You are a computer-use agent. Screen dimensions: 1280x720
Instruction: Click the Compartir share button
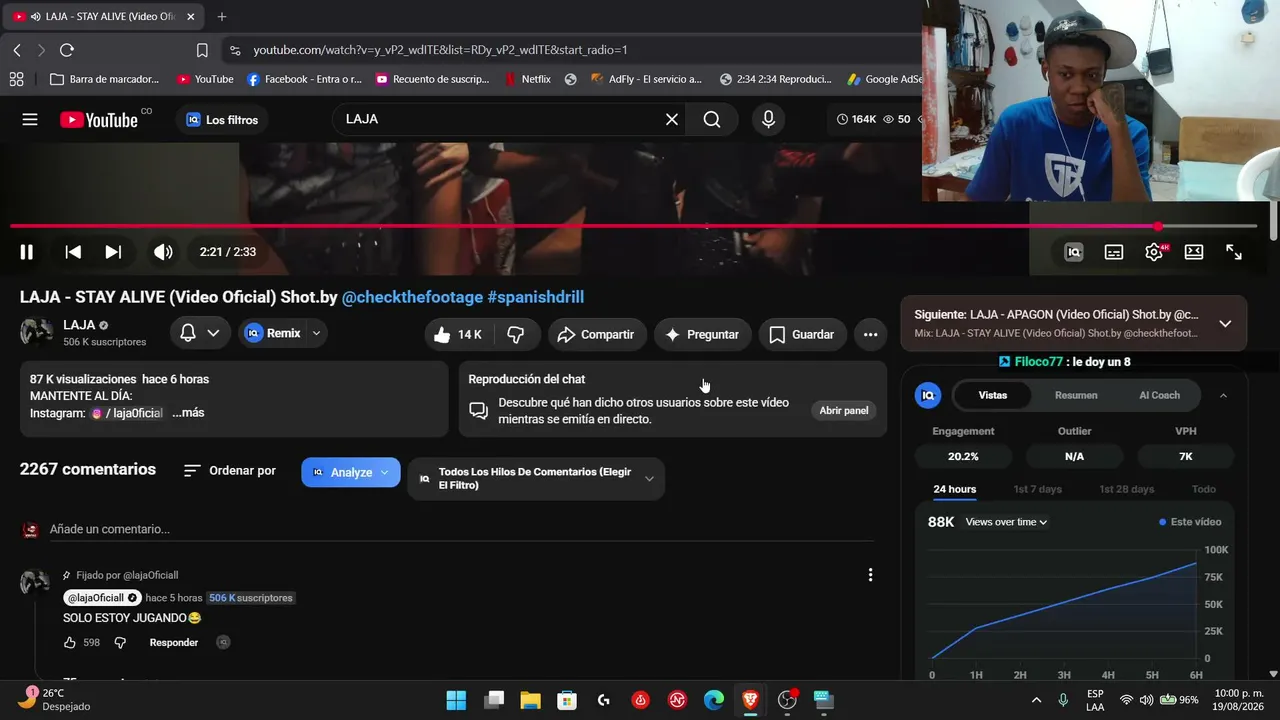pos(596,335)
